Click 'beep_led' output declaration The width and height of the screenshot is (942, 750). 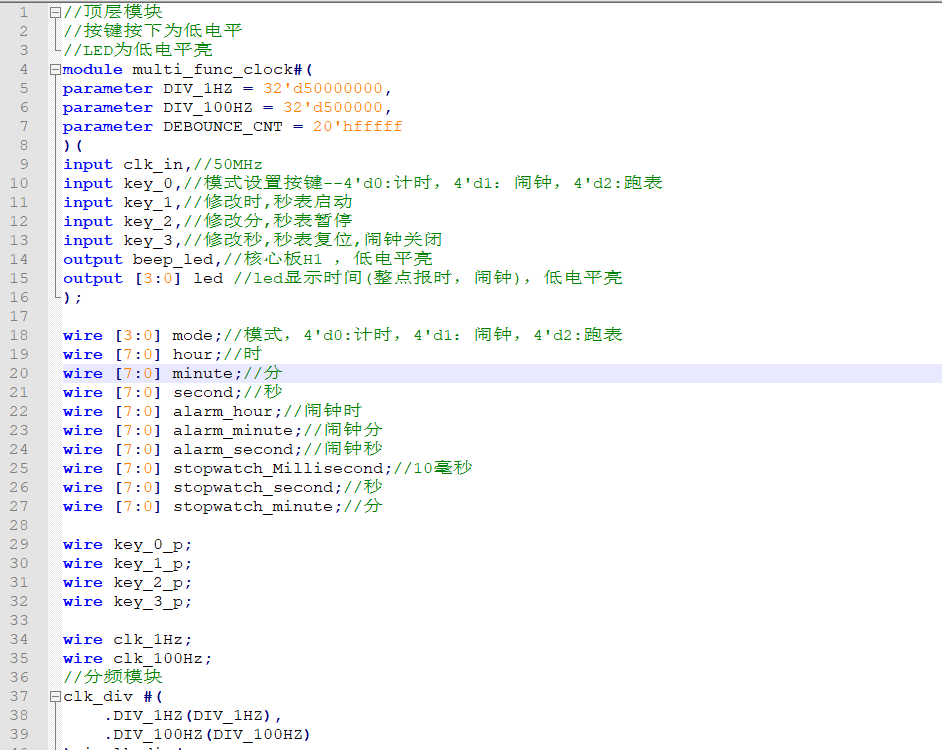173,260
